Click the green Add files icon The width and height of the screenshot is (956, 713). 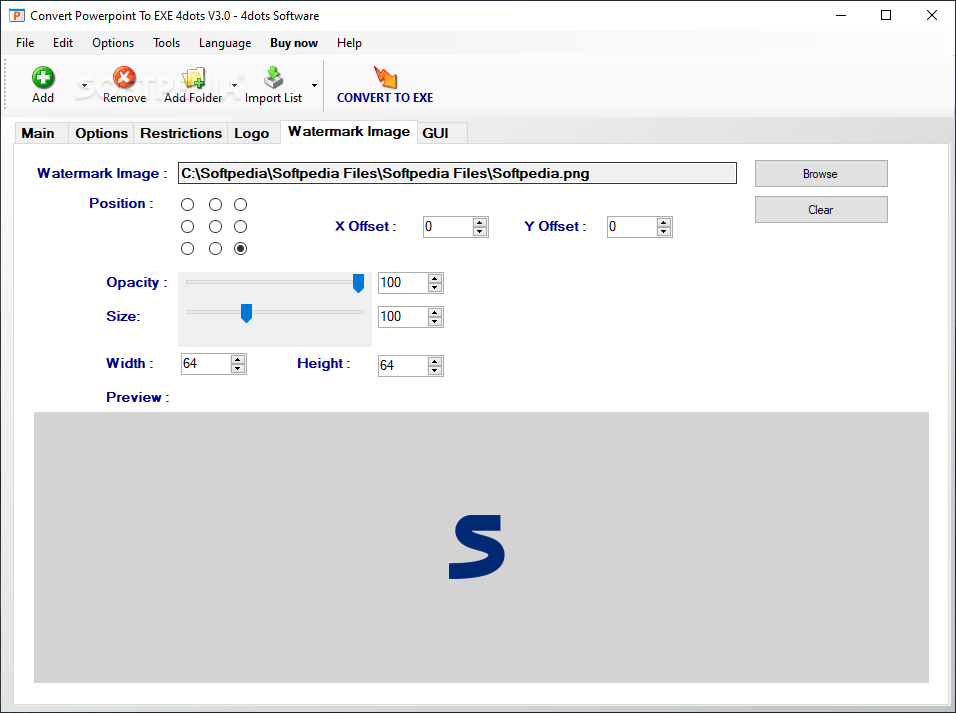(43, 77)
